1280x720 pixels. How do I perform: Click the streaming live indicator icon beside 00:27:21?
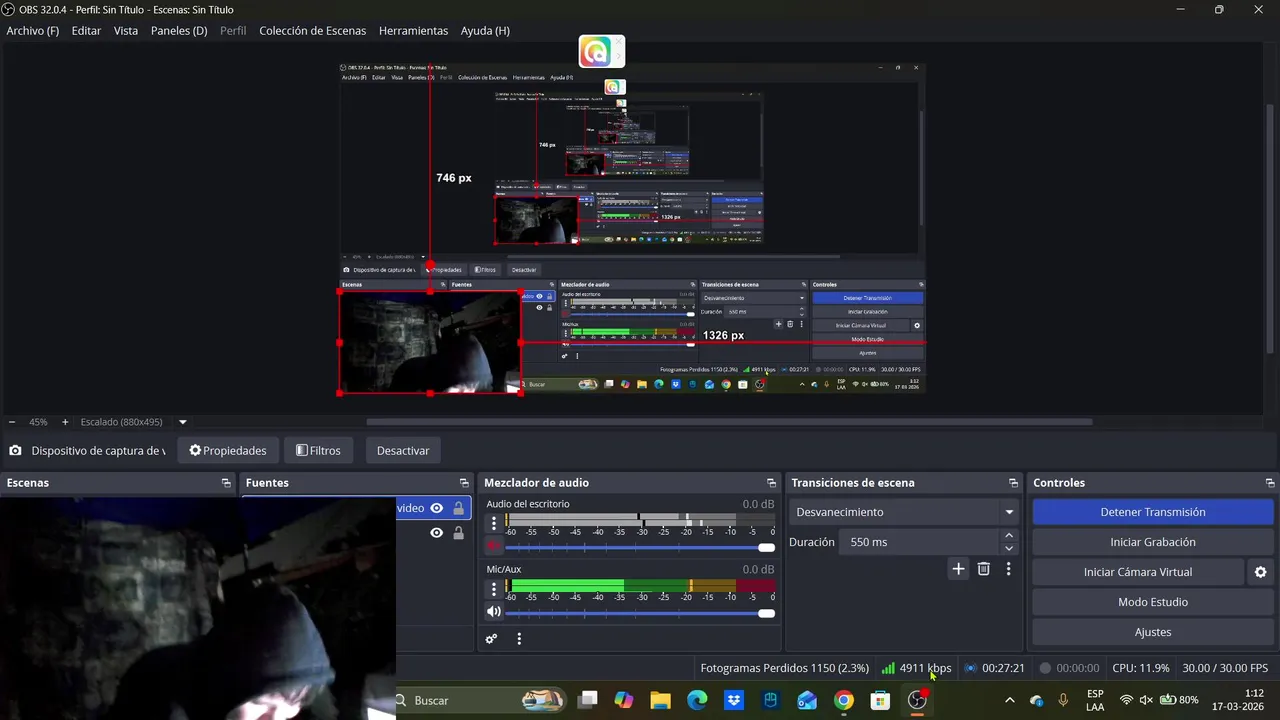pos(970,668)
